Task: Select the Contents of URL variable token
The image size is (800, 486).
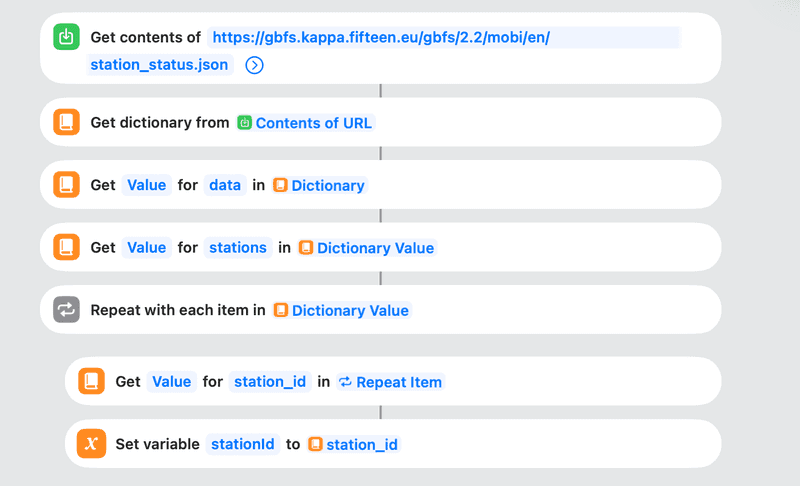Action: pyautogui.click(x=304, y=123)
